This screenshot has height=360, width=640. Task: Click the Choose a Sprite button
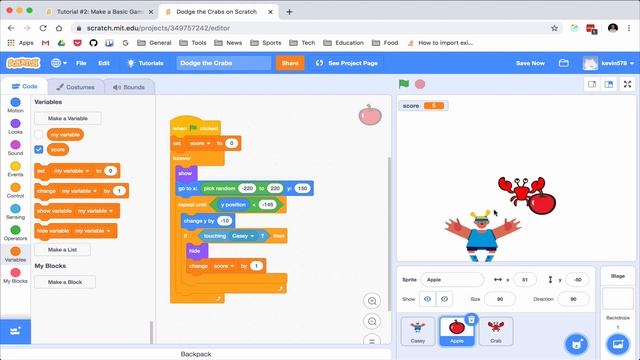(x=577, y=344)
